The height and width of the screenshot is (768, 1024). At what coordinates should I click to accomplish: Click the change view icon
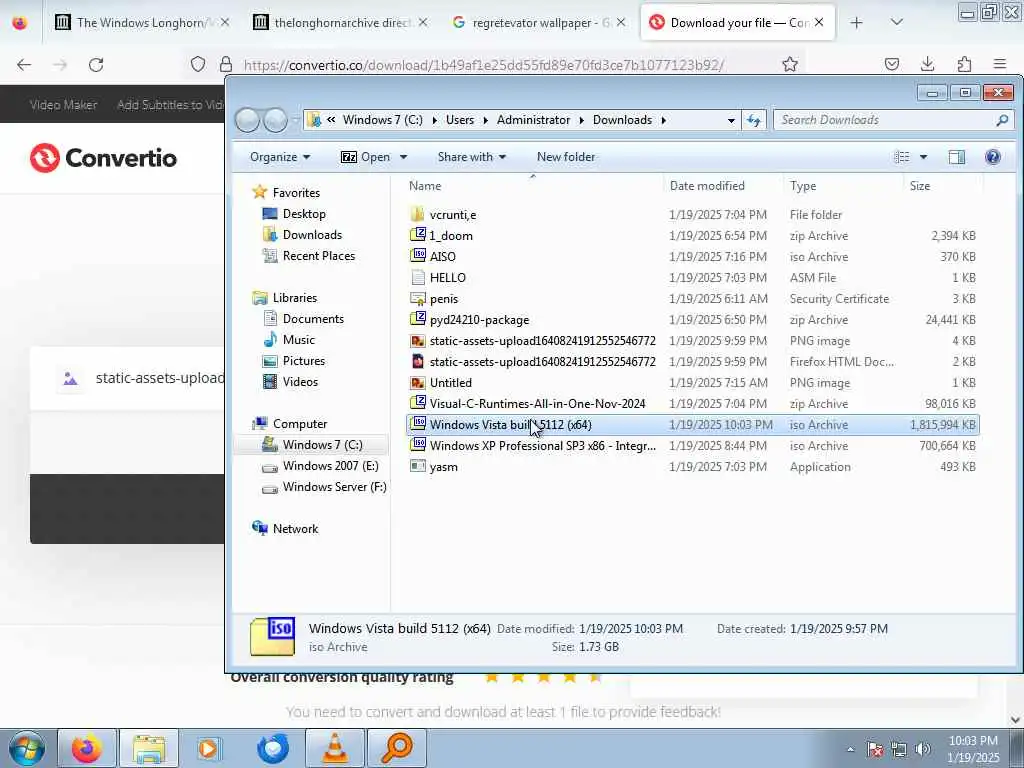[902, 157]
